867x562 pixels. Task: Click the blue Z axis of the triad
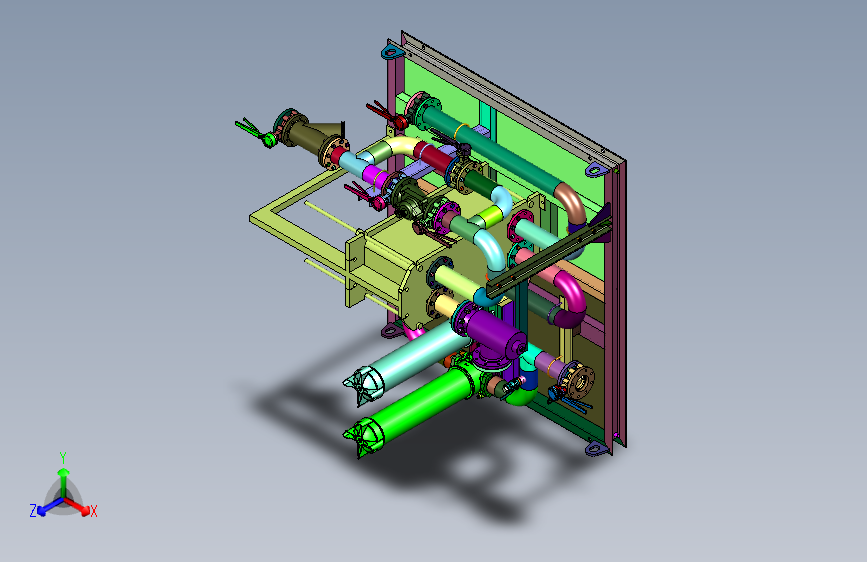49,506
